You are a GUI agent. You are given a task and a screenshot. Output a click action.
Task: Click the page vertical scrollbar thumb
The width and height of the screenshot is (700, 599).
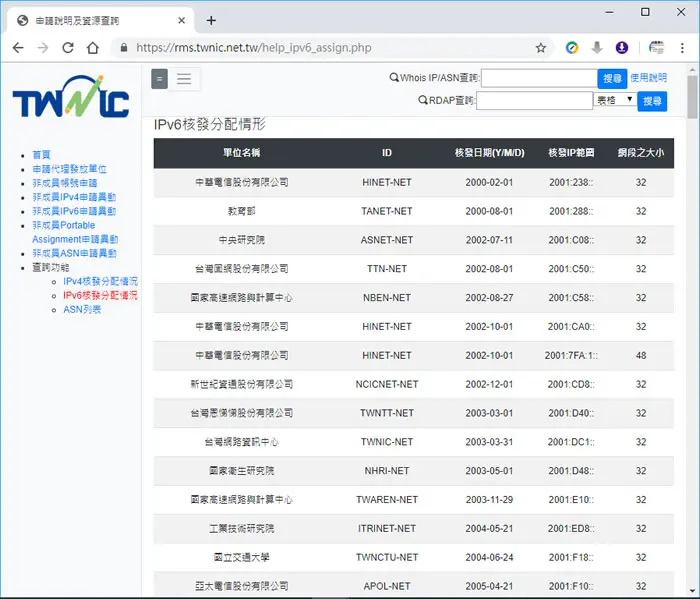tap(692, 97)
